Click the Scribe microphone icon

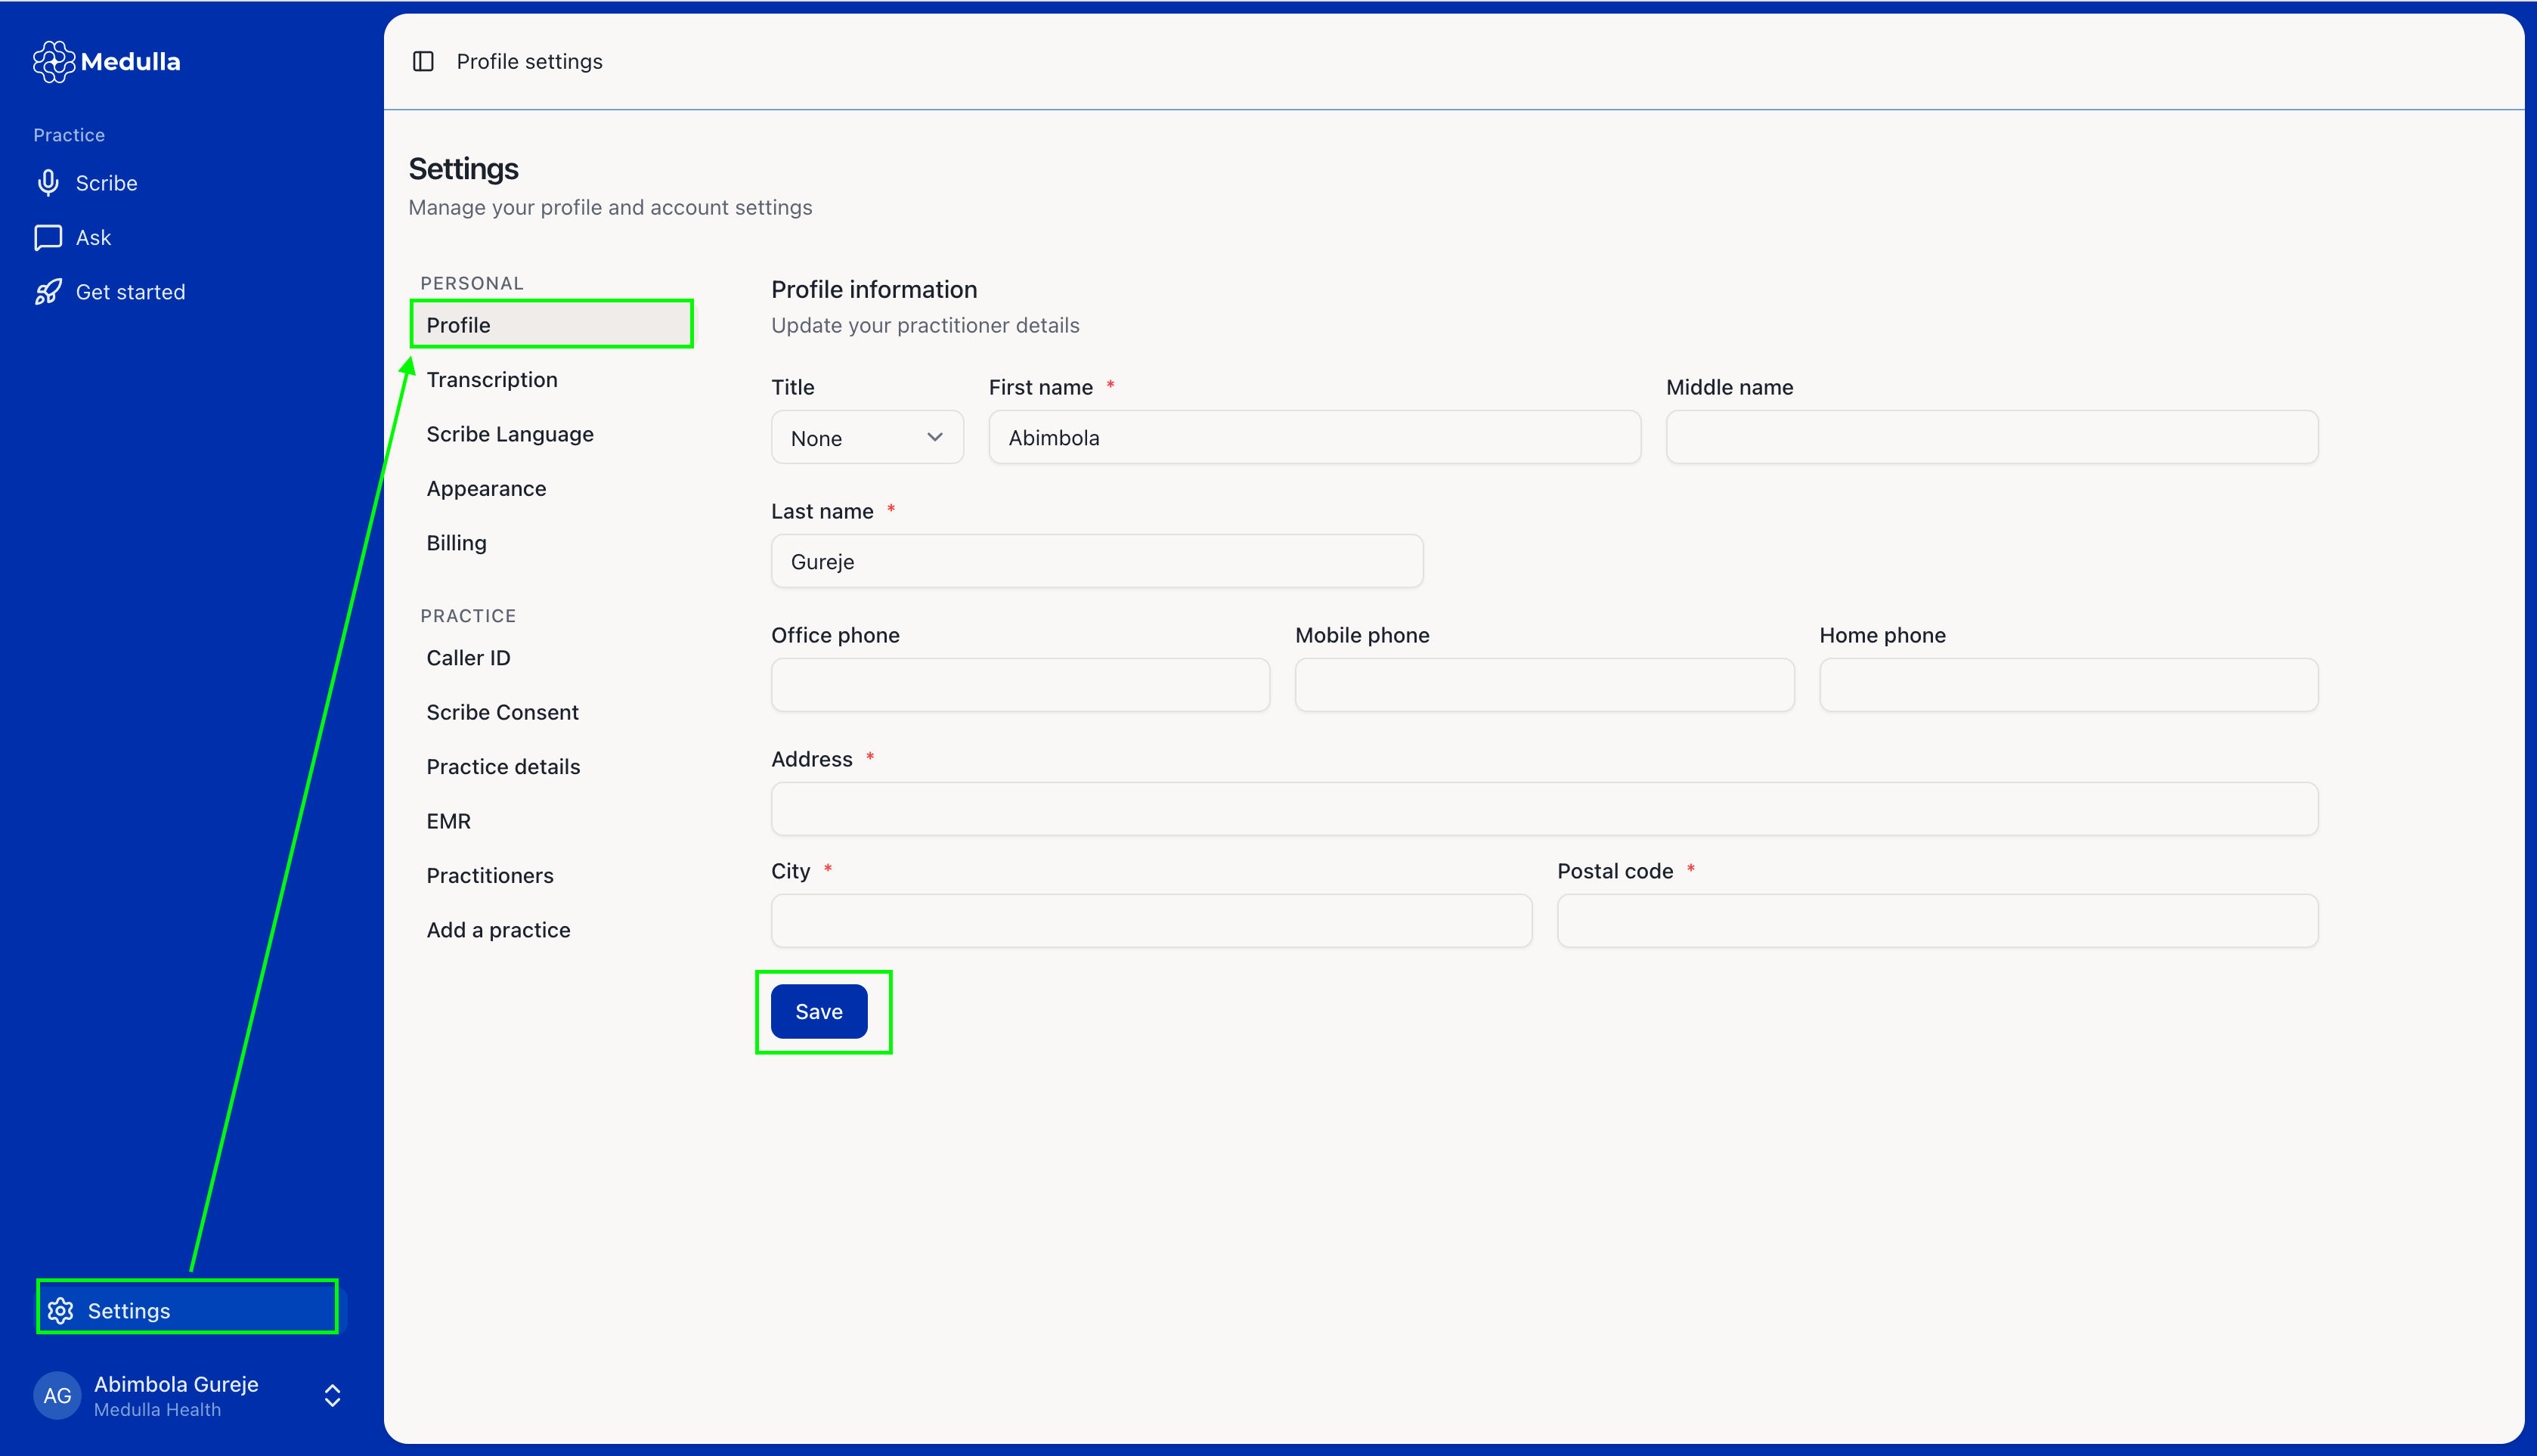coord(48,183)
